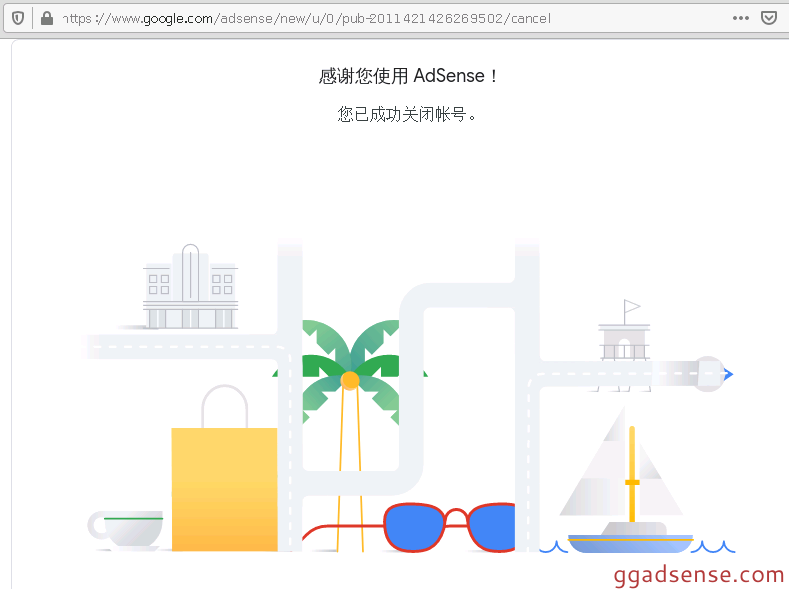Click the tracking protection shield icon
Image resolution: width=789 pixels, height=589 pixels.
click(18, 19)
